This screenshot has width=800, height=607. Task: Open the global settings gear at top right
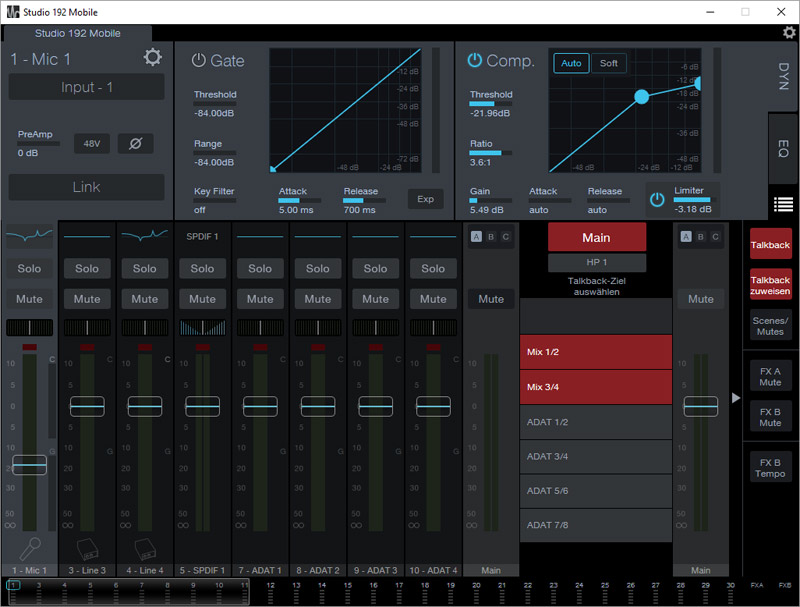point(789,33)
